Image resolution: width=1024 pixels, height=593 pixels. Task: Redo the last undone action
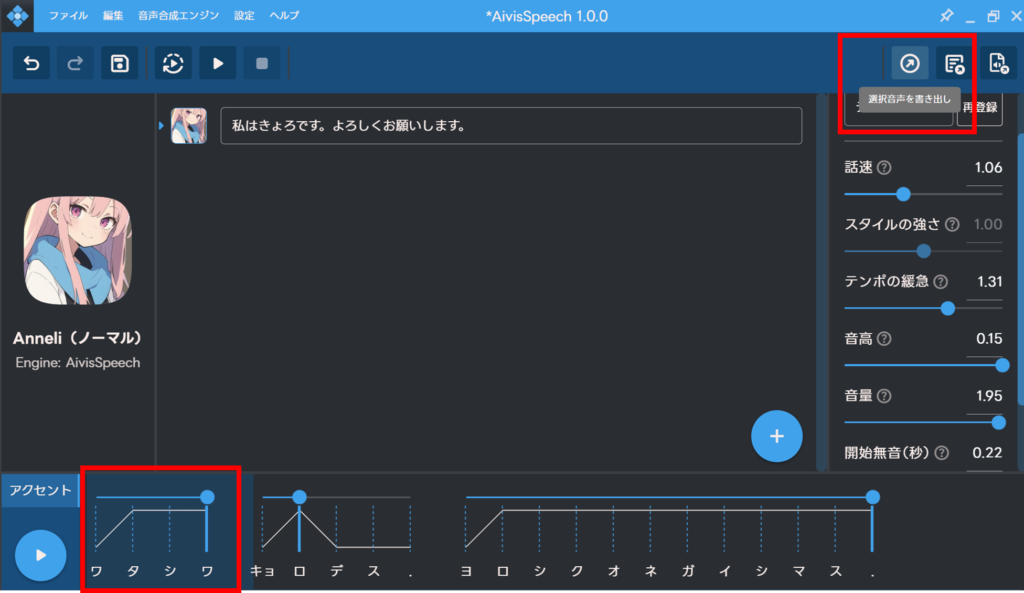(x=75, y=63)
